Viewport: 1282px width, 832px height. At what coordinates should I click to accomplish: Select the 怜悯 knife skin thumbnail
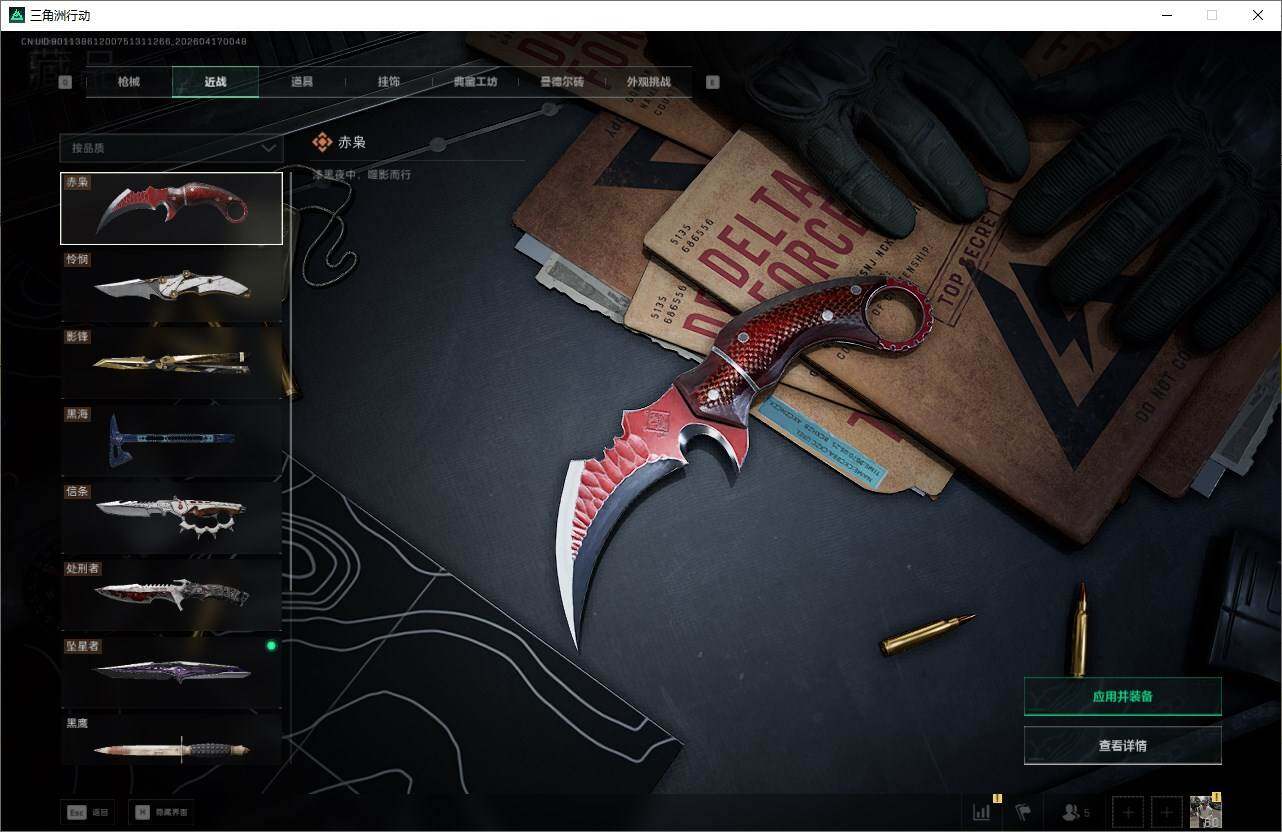[x=171, y=285]
